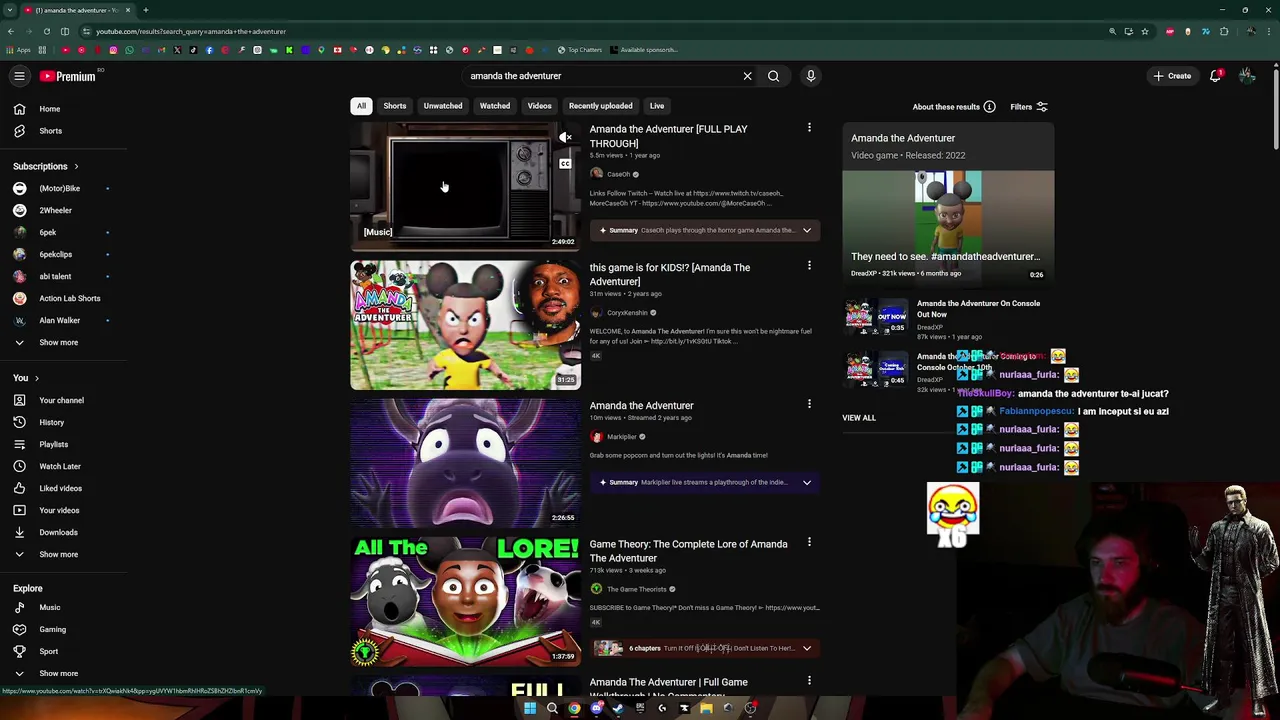Open the CoryxKenshin channel link
The height and width of the screenshot is (720, 1280).
[x=627, y=313]
